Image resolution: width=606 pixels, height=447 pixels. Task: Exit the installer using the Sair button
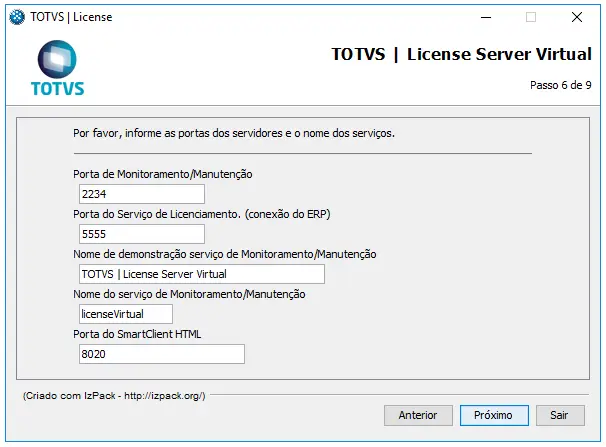point(560,415)
